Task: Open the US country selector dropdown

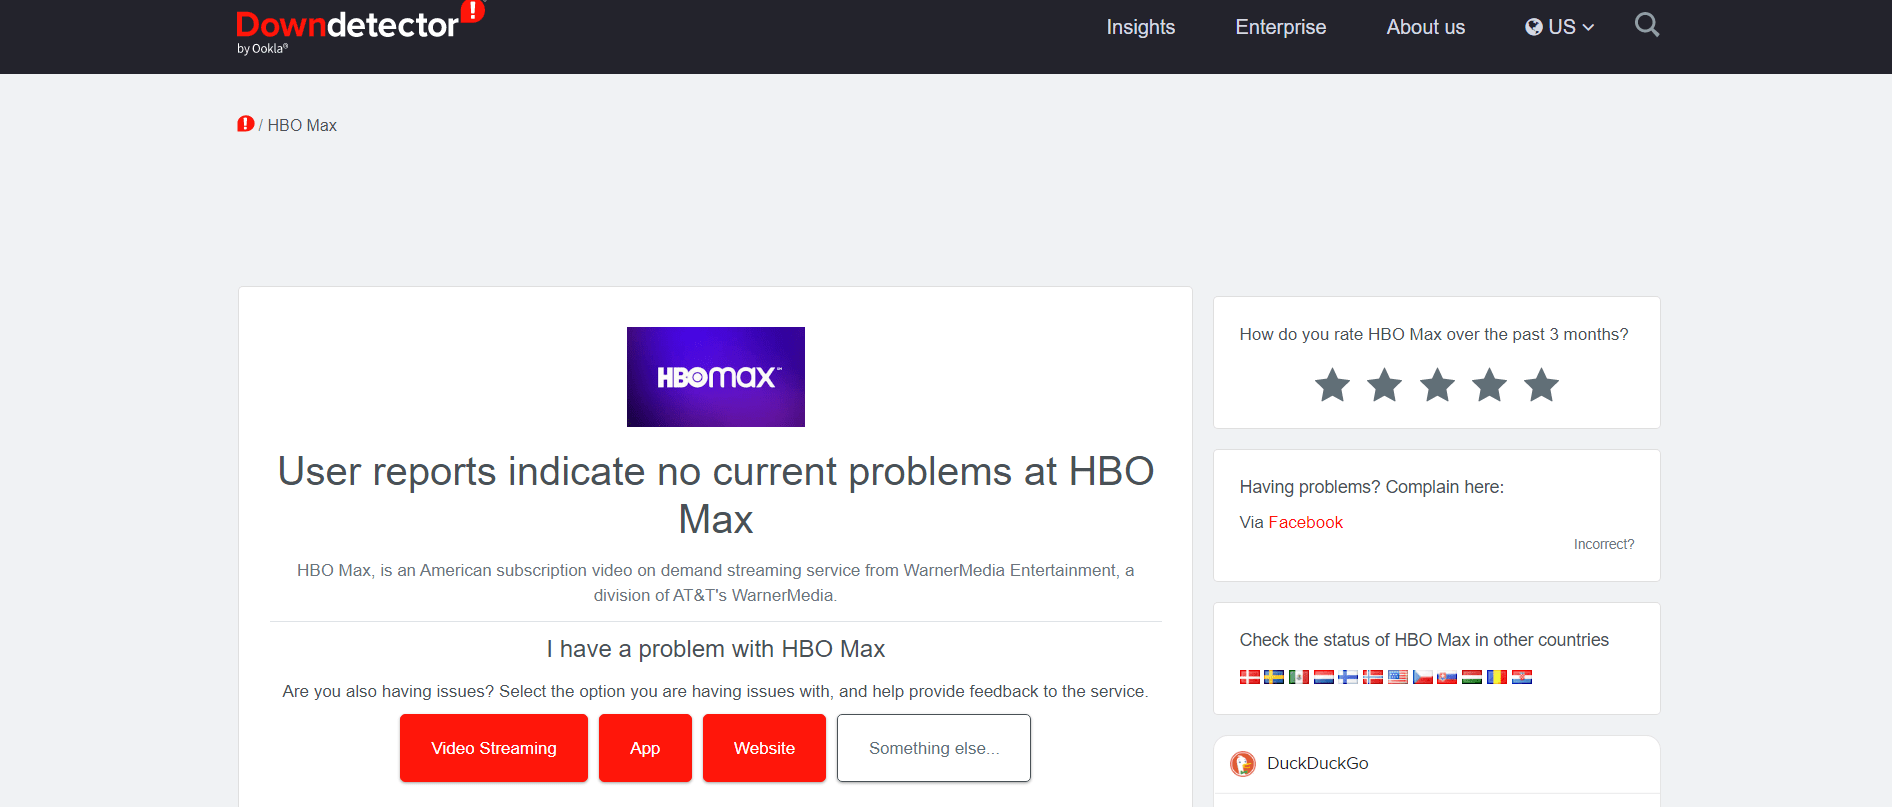Action: pos(1560,27)
